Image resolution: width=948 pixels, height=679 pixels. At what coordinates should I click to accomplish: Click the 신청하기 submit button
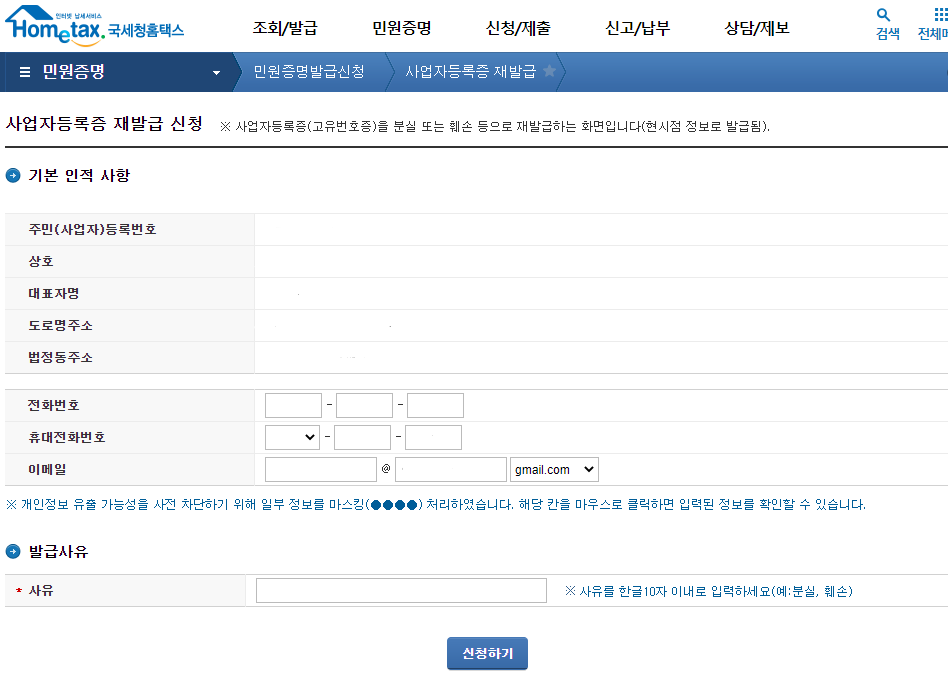(487, 653)
